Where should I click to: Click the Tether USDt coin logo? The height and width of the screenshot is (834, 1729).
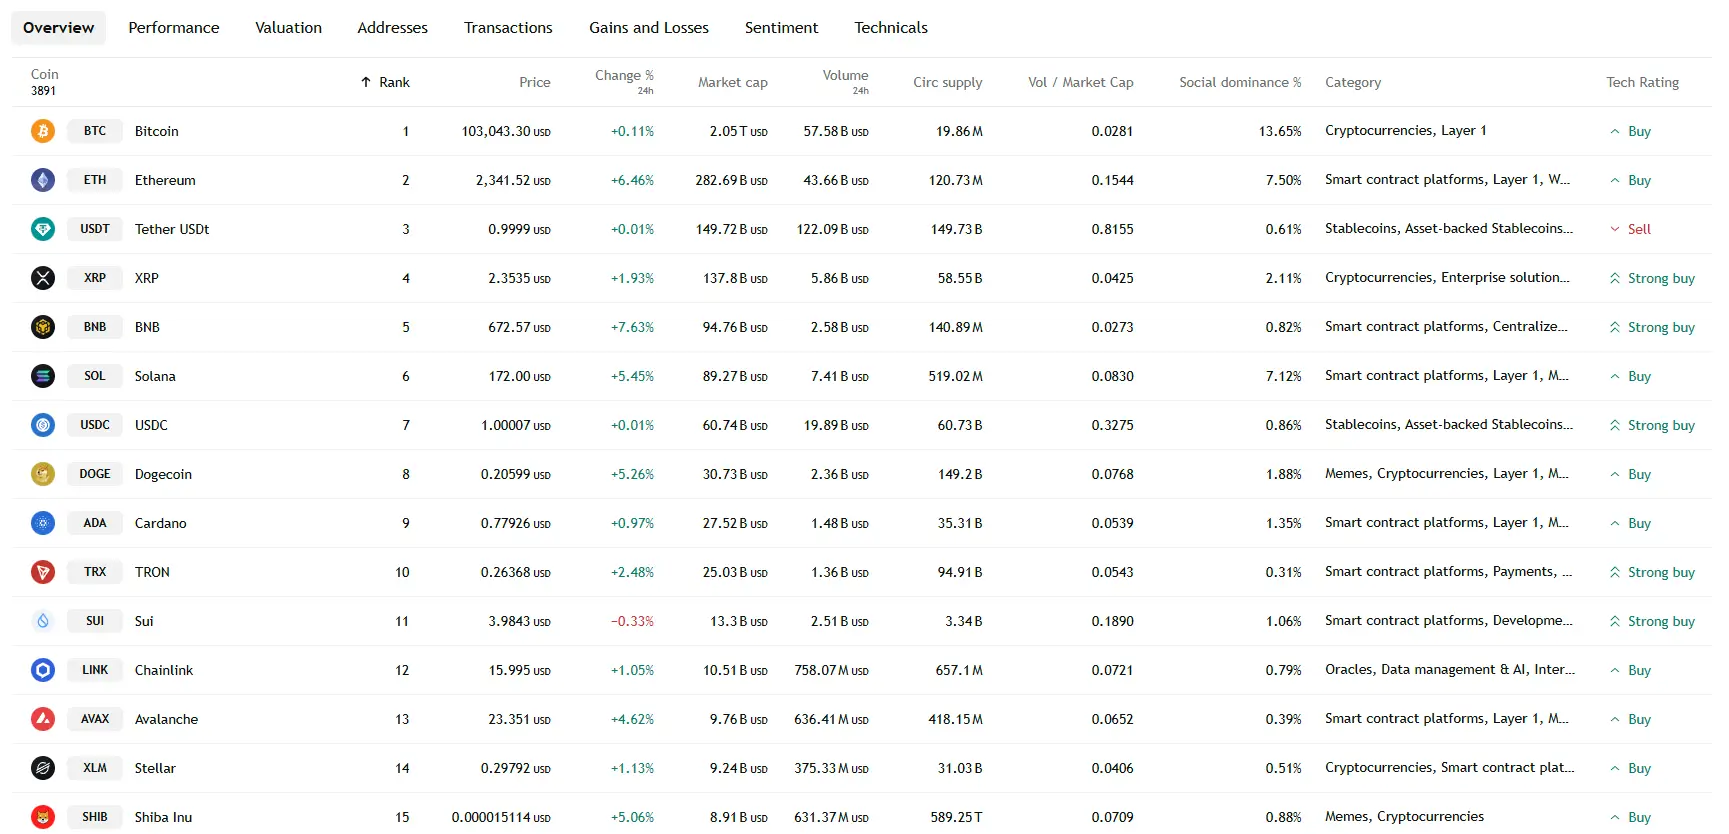43,229
